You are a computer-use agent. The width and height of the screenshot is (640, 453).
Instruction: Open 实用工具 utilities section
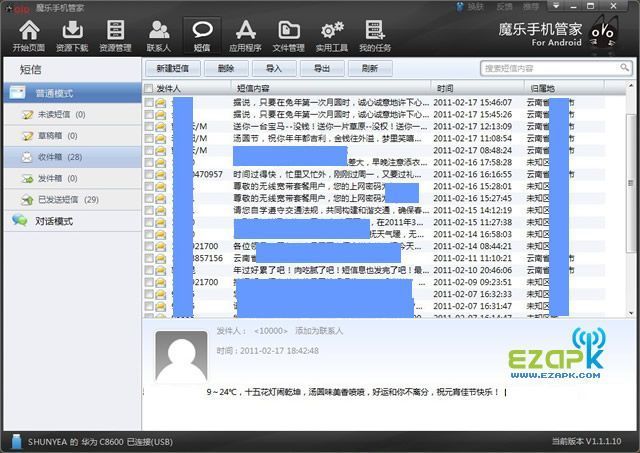click(x=332, y=36)
